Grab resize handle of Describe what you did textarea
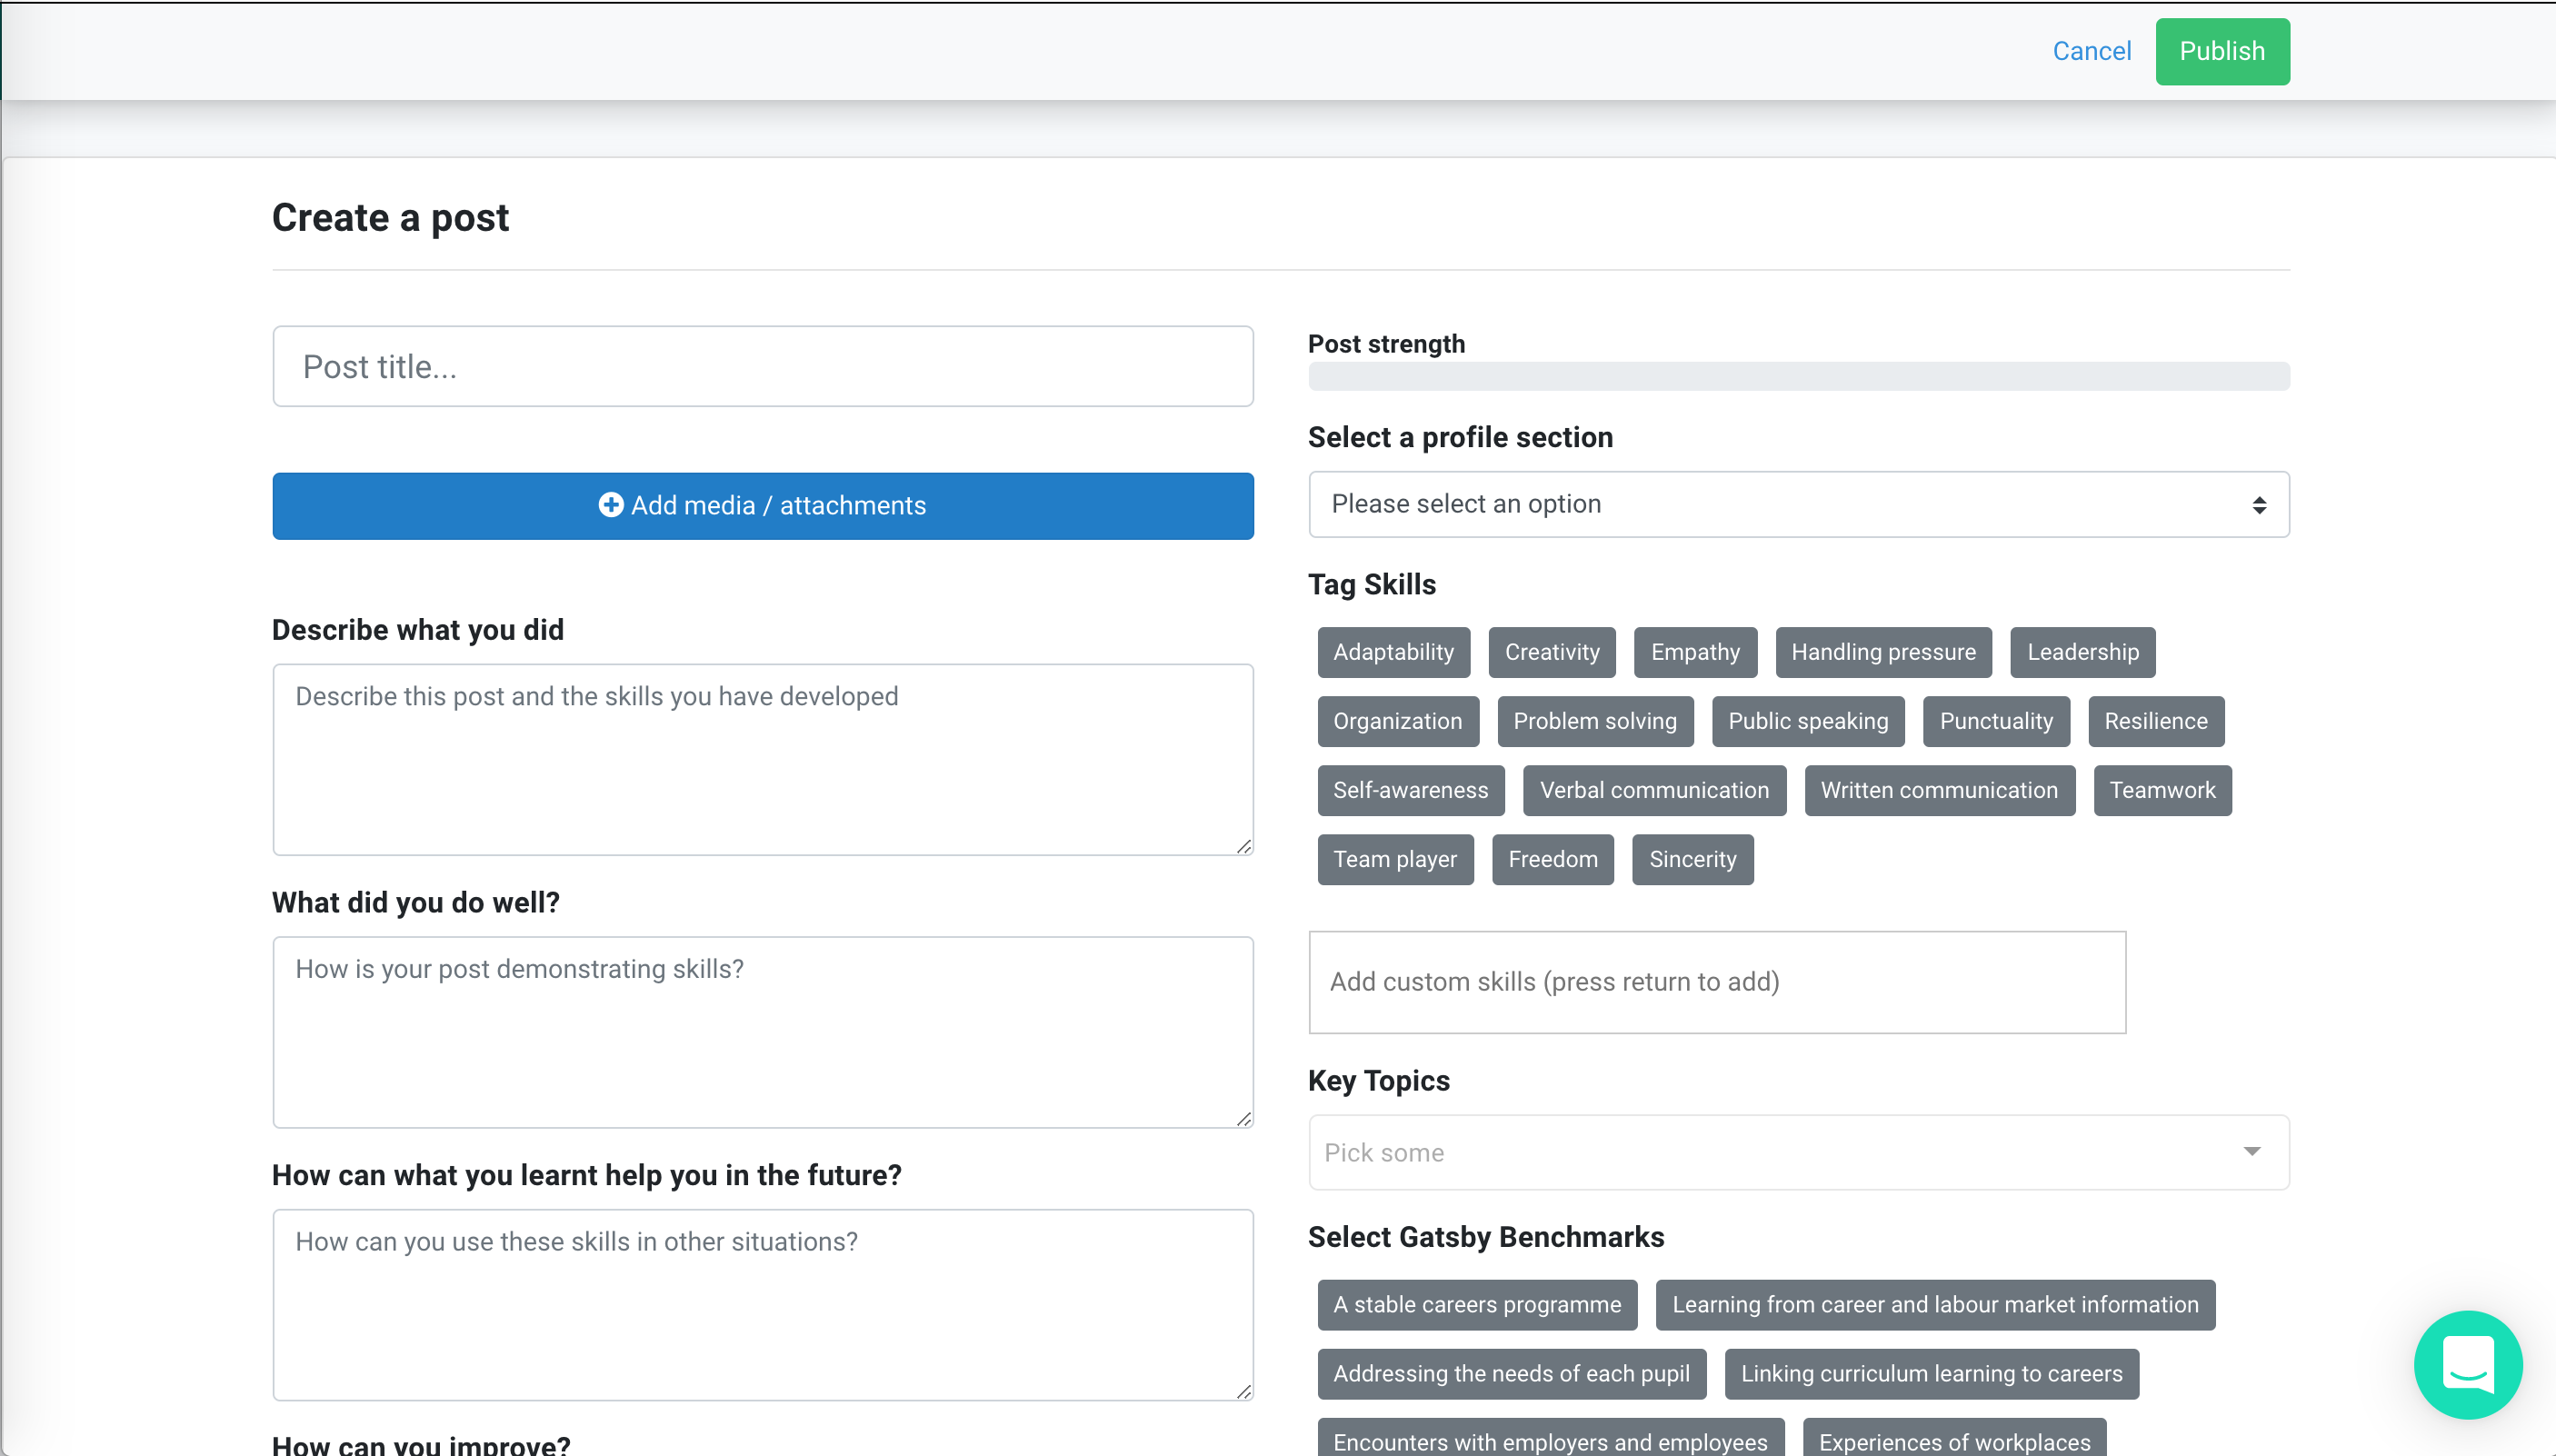 pos(1243,846)
